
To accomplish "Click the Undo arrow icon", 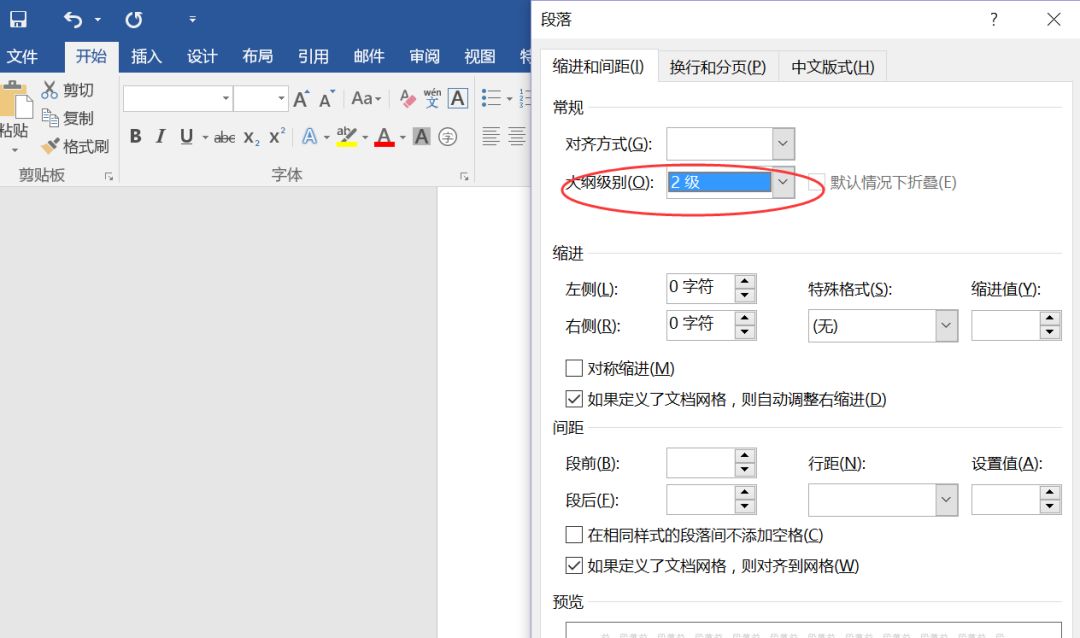I will pos(73,19).
